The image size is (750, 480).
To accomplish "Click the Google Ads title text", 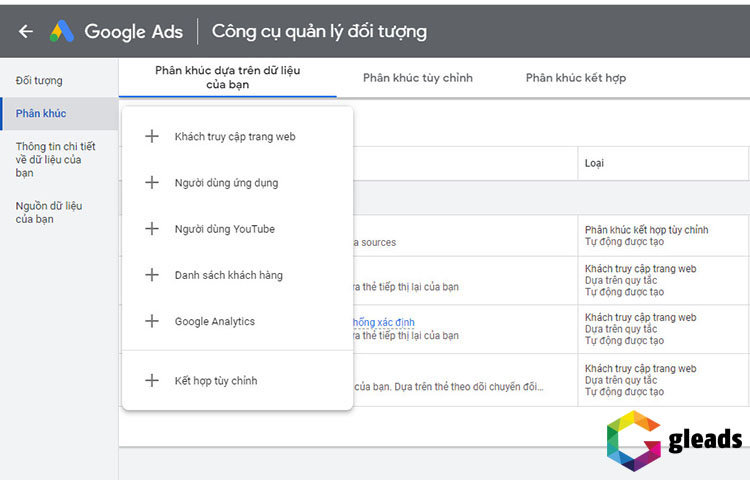I will tap(133, 32).
